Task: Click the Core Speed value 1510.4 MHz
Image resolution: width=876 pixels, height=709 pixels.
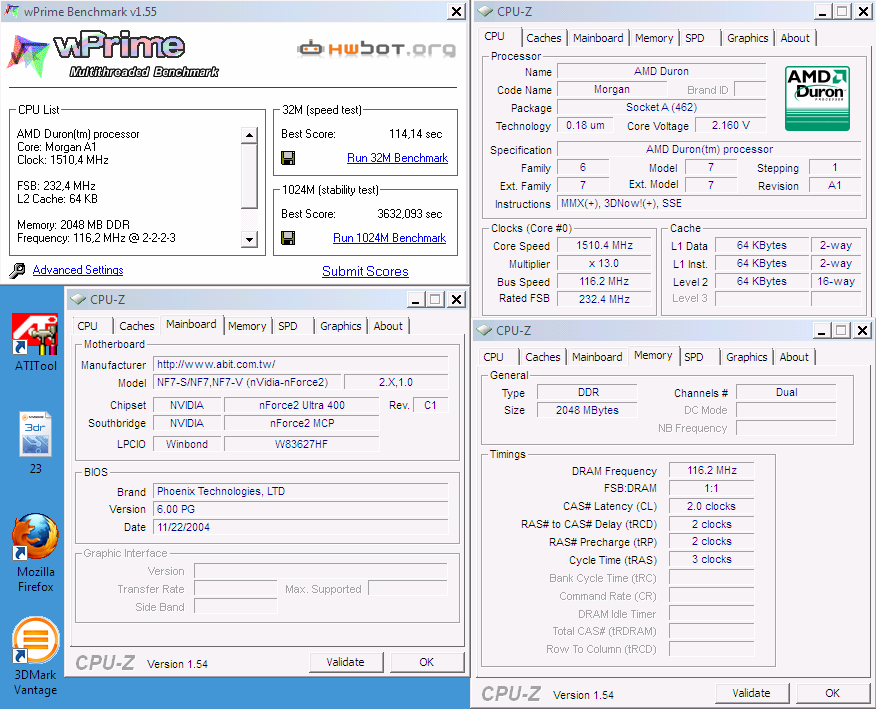Action: point(604,245)
